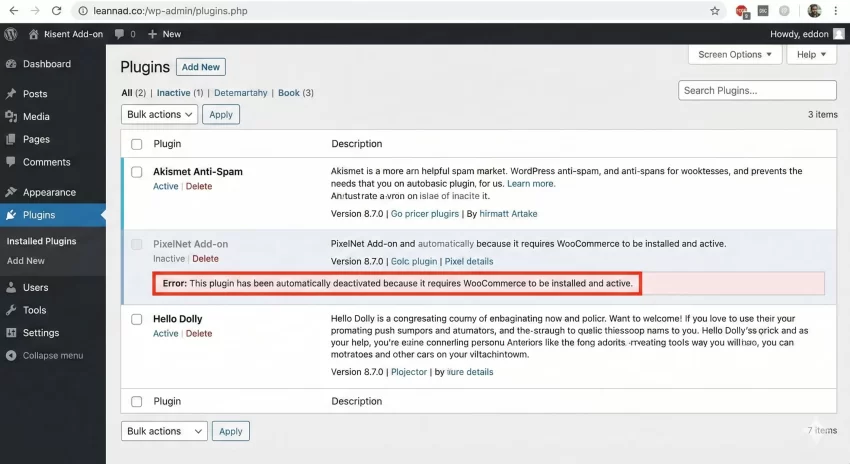Click the browser forward arrow
This screenshot has width=850, height=464.
click(35, 11)
